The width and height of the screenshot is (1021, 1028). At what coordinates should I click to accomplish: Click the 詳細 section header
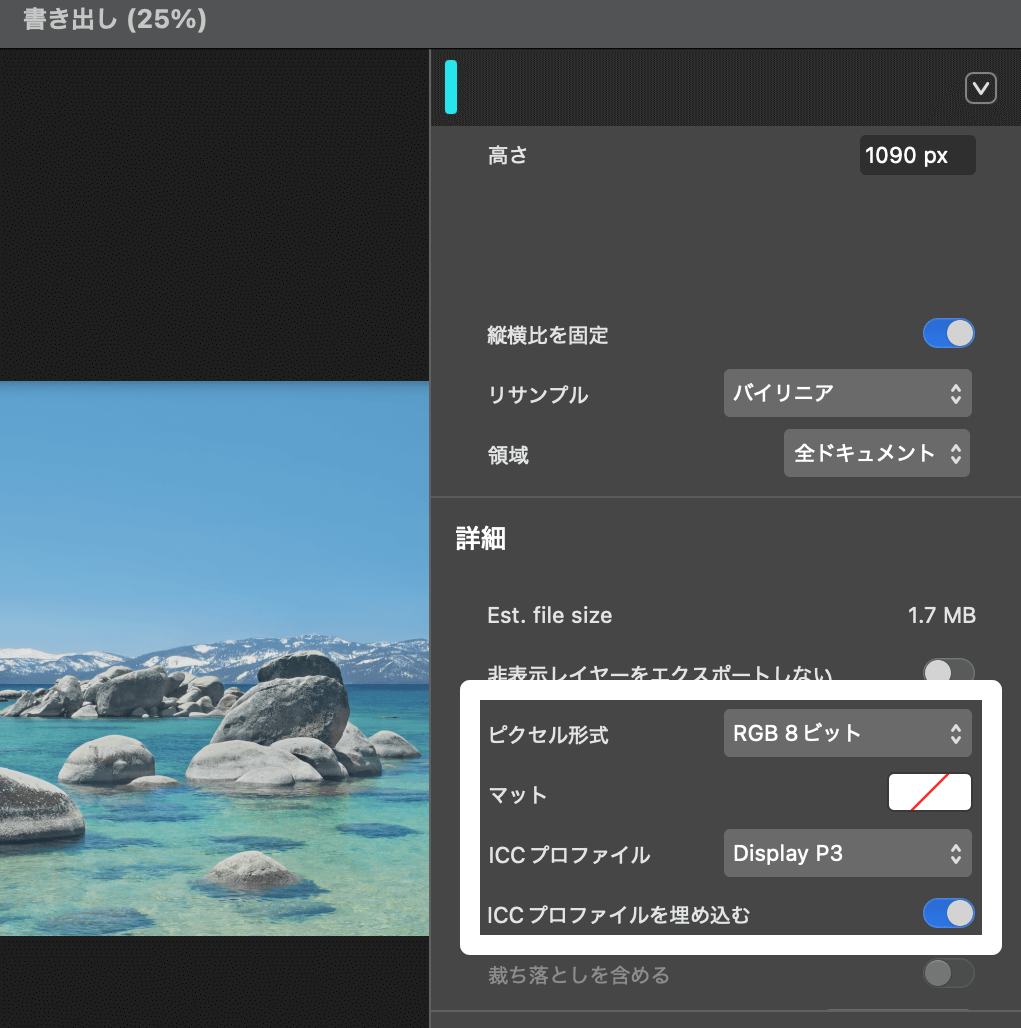[x=478, y=539]
